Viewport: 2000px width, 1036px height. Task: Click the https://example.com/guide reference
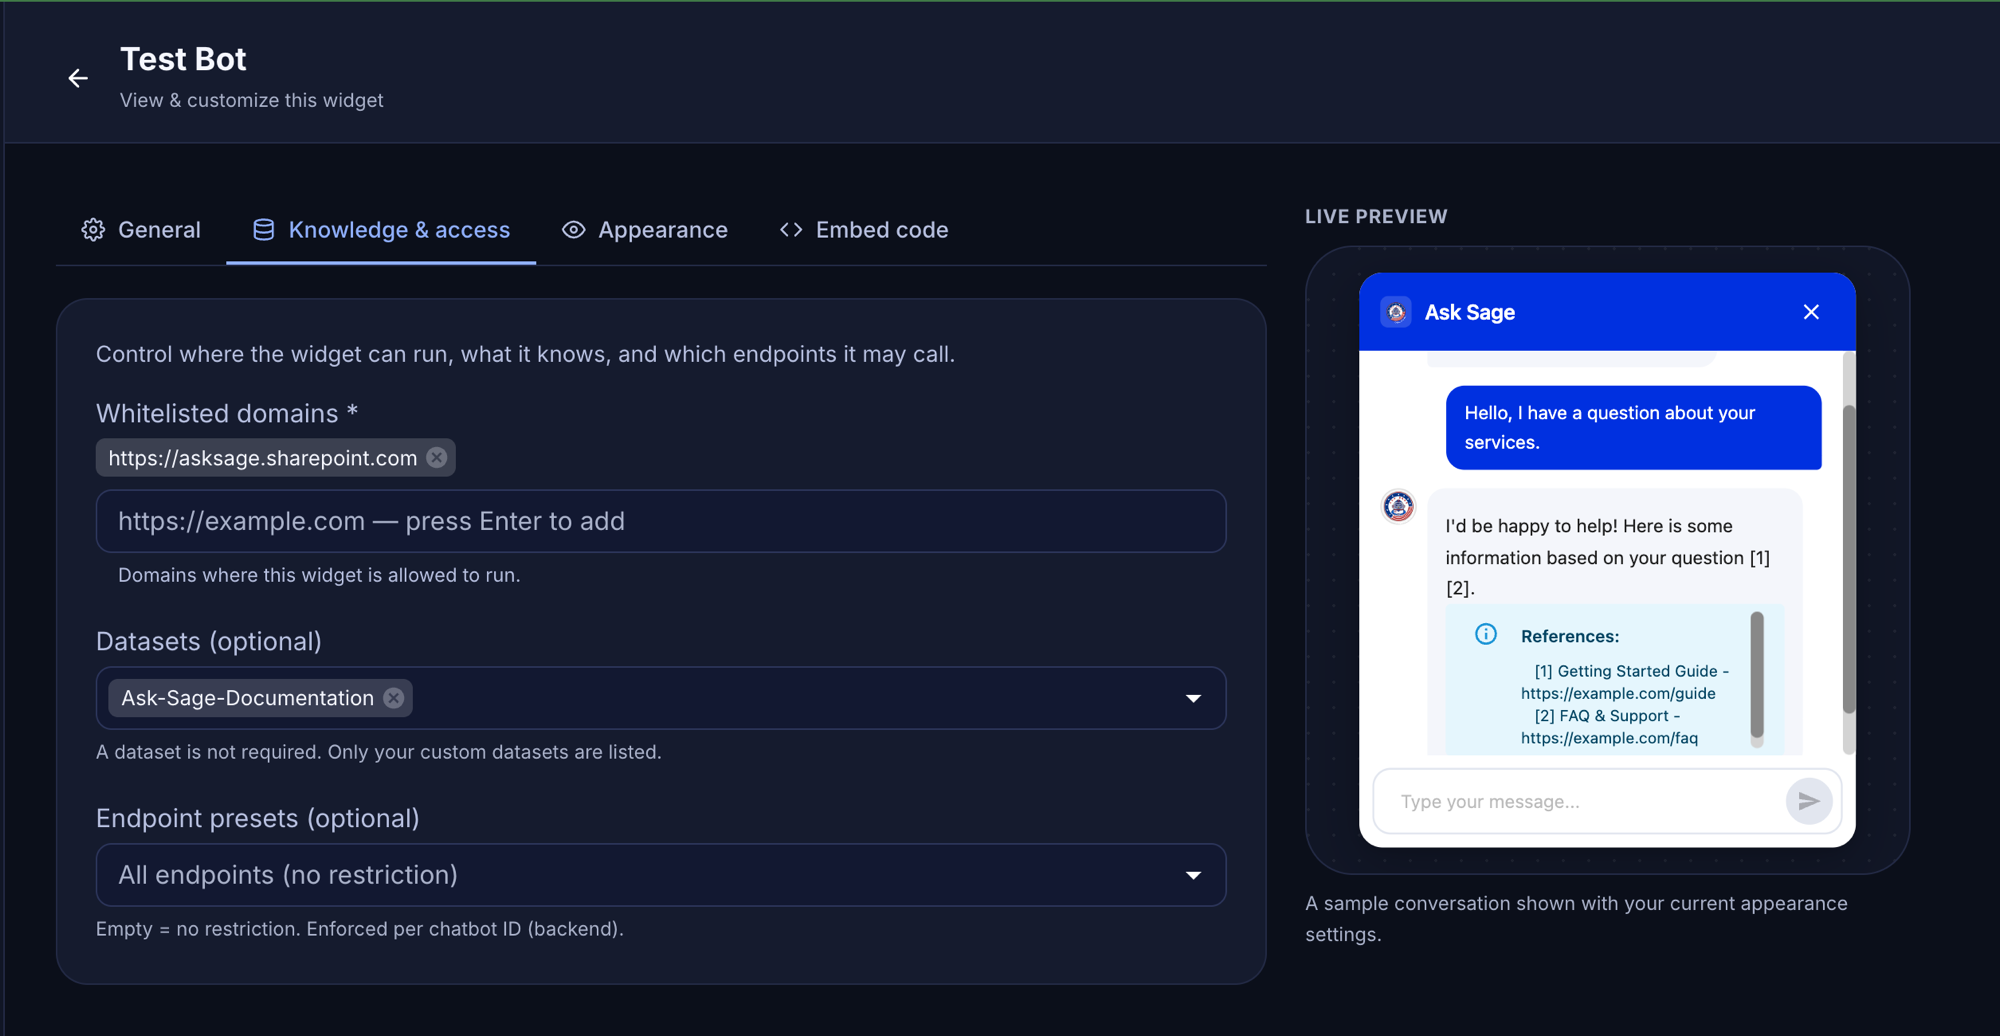click(x=1618, y=693)
